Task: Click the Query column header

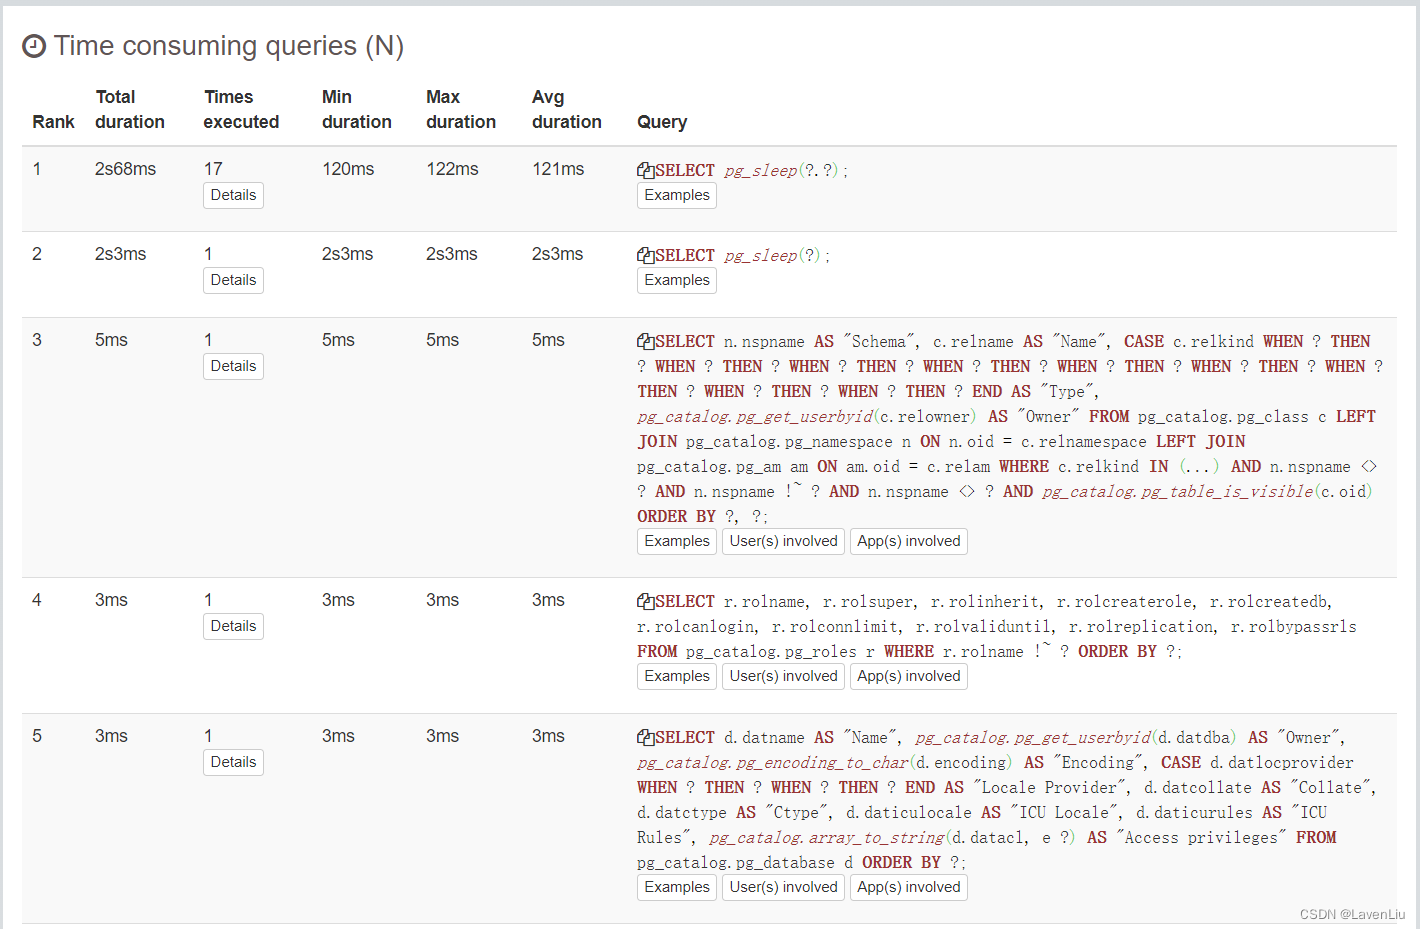Action: click(x=662, y=122)
